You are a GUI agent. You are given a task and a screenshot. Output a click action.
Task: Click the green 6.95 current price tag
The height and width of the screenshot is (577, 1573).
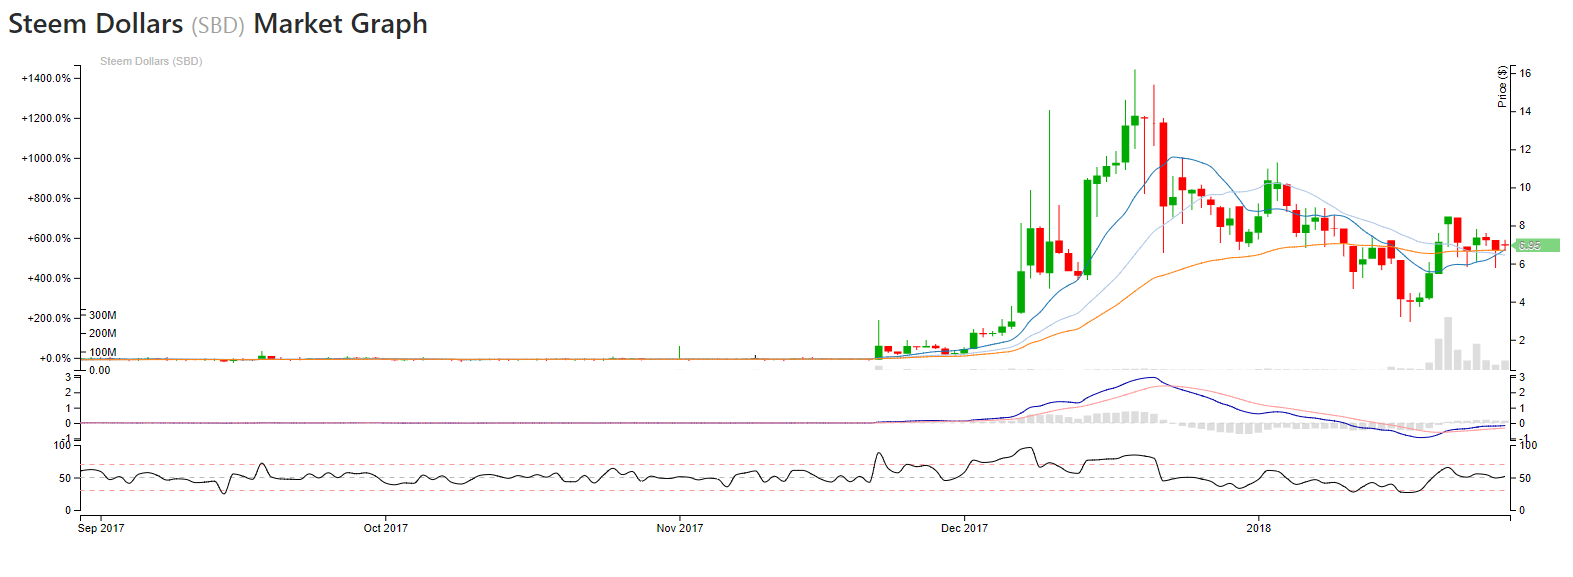pyautogui.click(x=1538, y=245)
